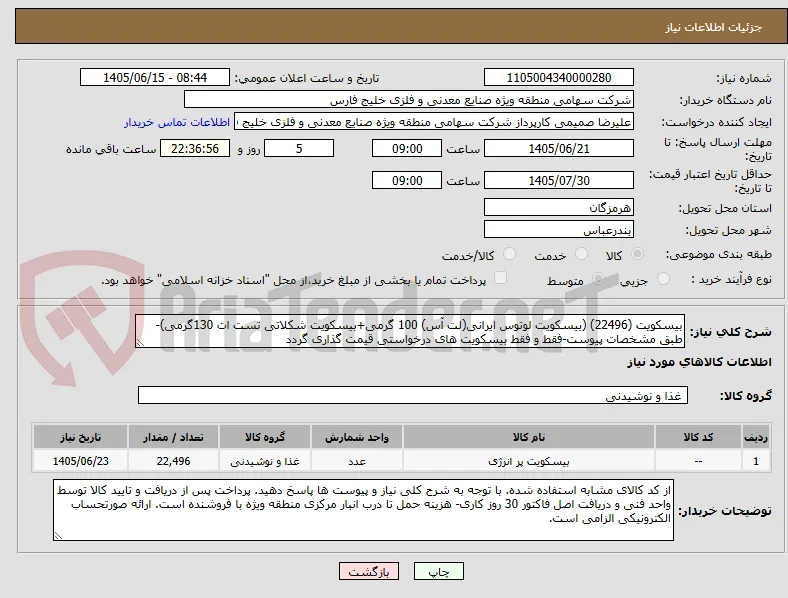Click row number 1 cell
Image resolution: width=788 pixels, height=598 pixels.
756,461
